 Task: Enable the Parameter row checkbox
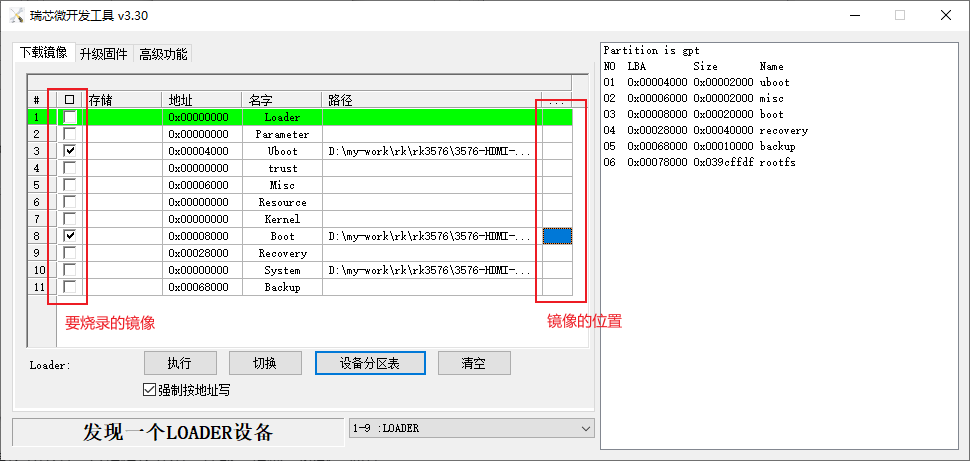coord(71,134)
